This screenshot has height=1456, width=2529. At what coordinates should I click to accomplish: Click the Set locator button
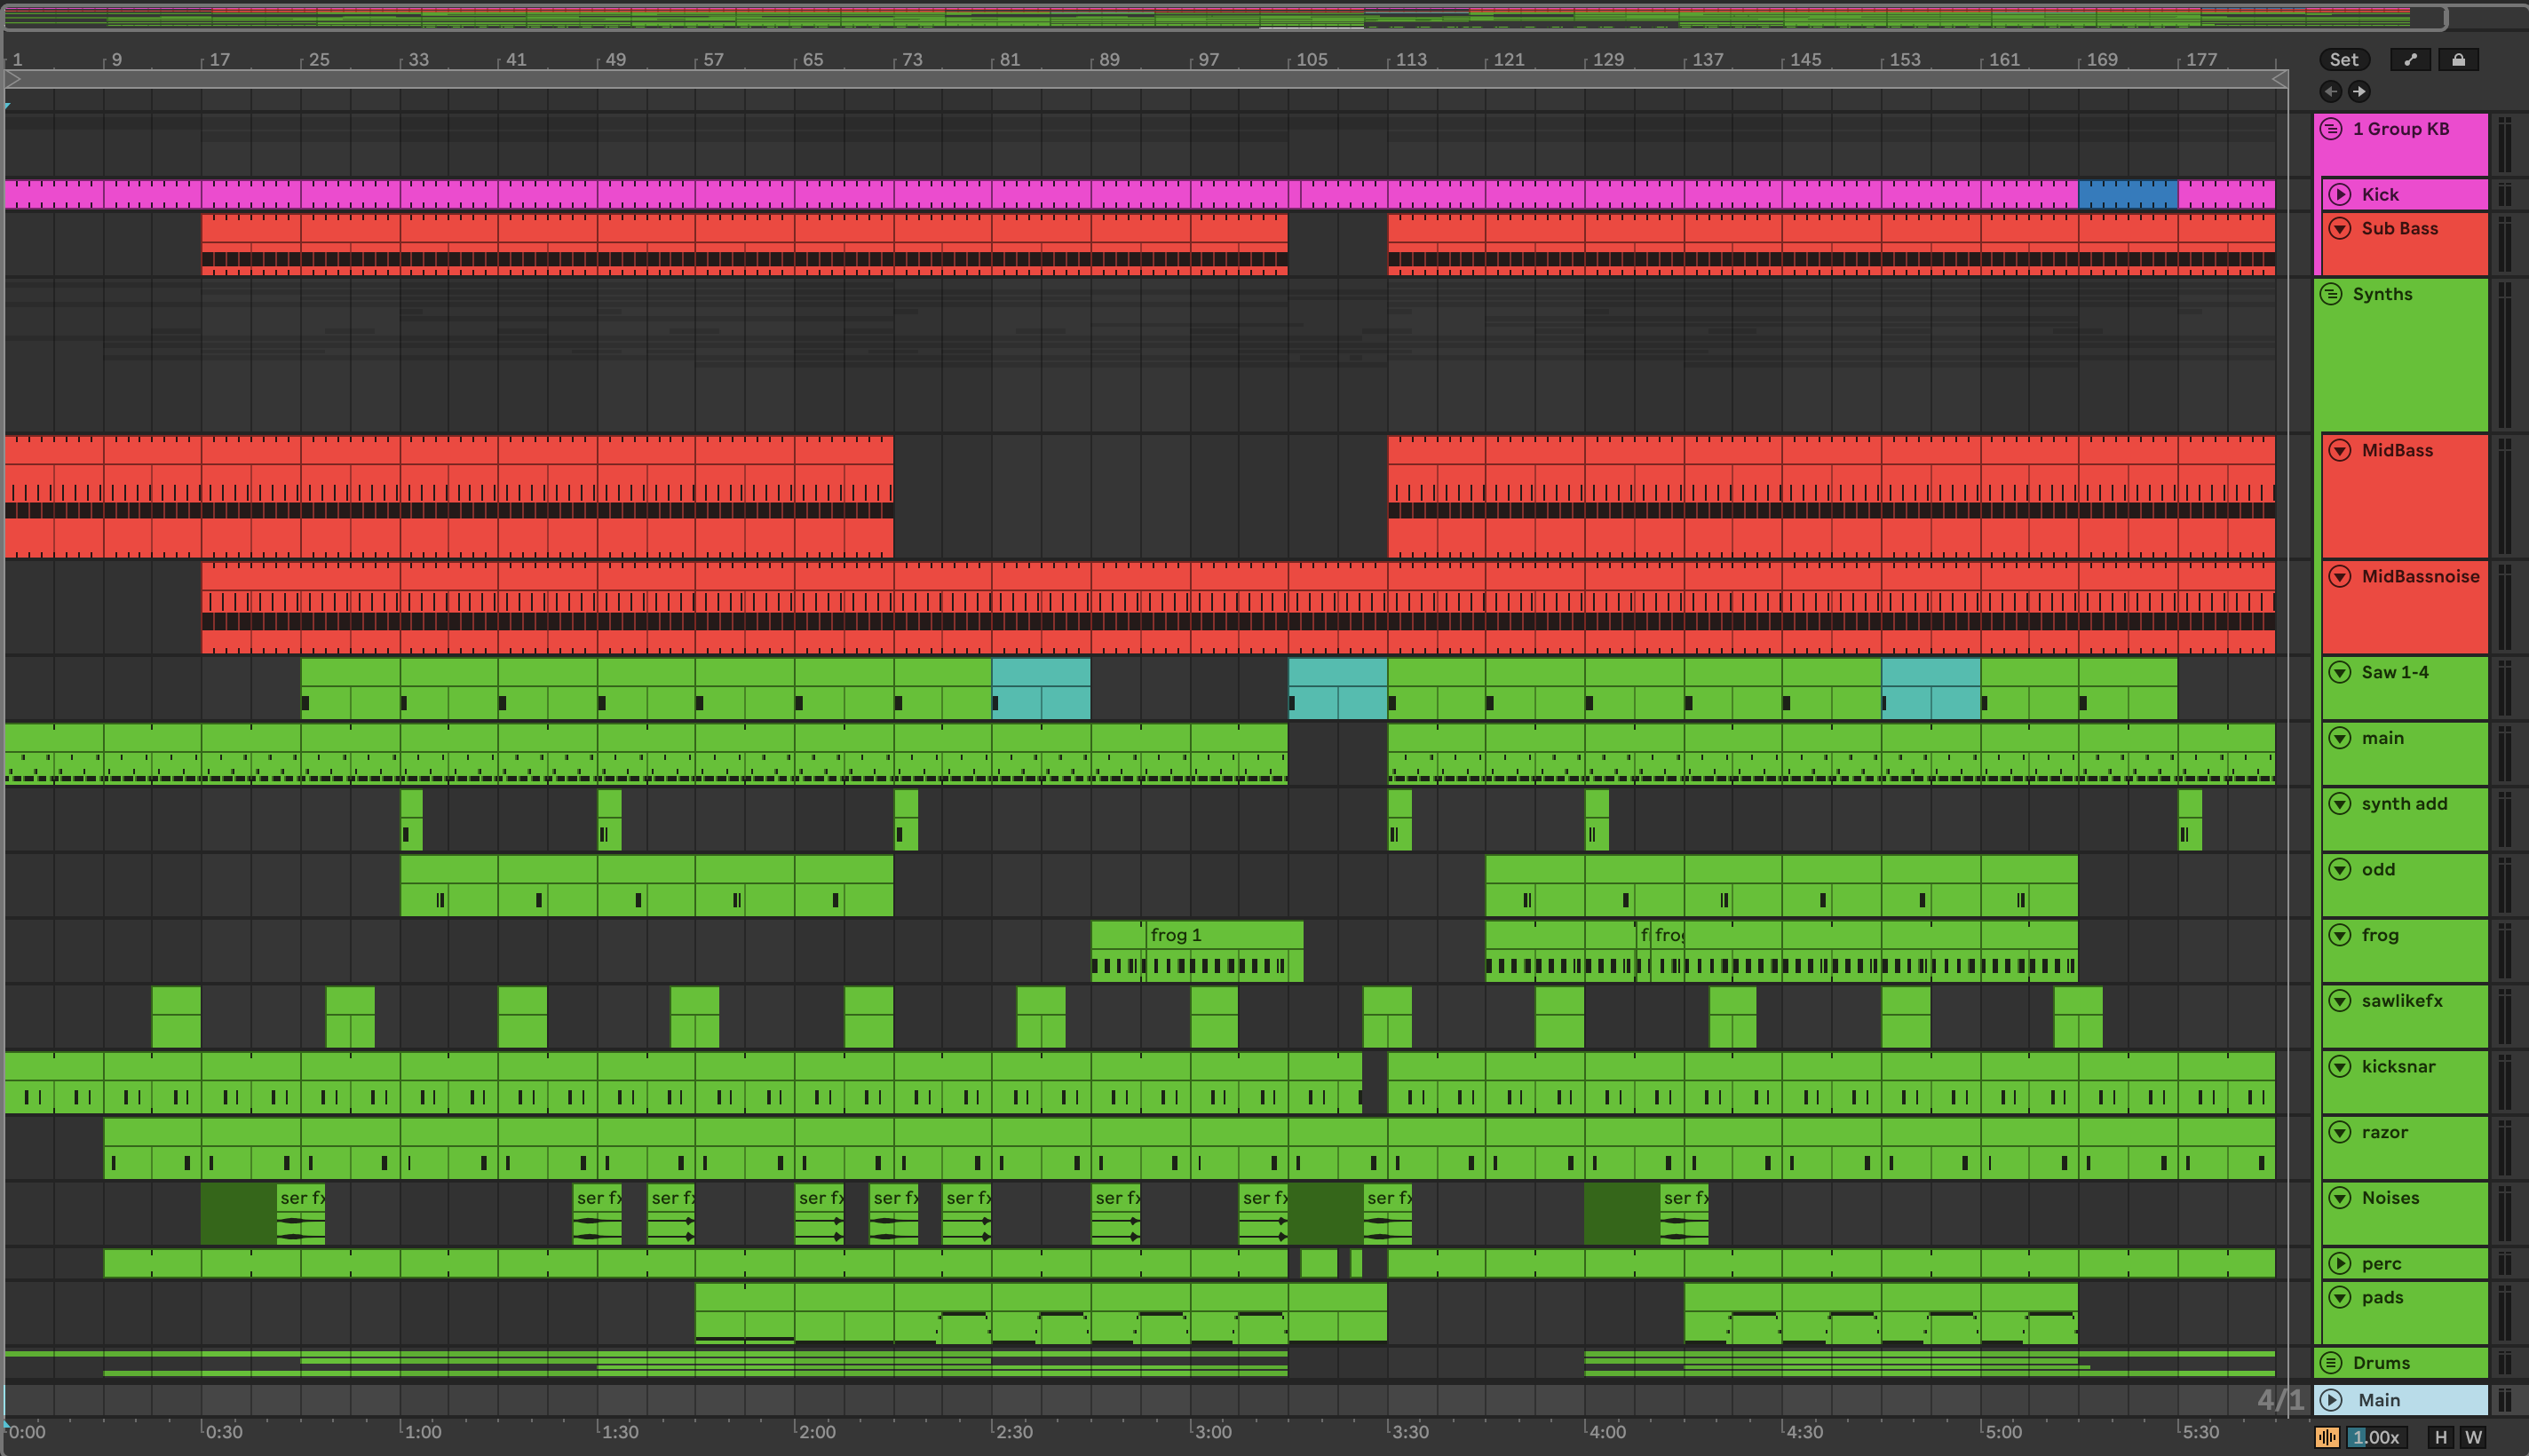pos(2343,60)
